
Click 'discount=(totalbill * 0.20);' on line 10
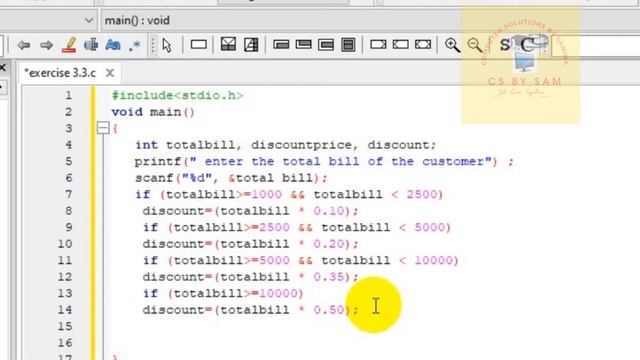[x=250, y=244]
